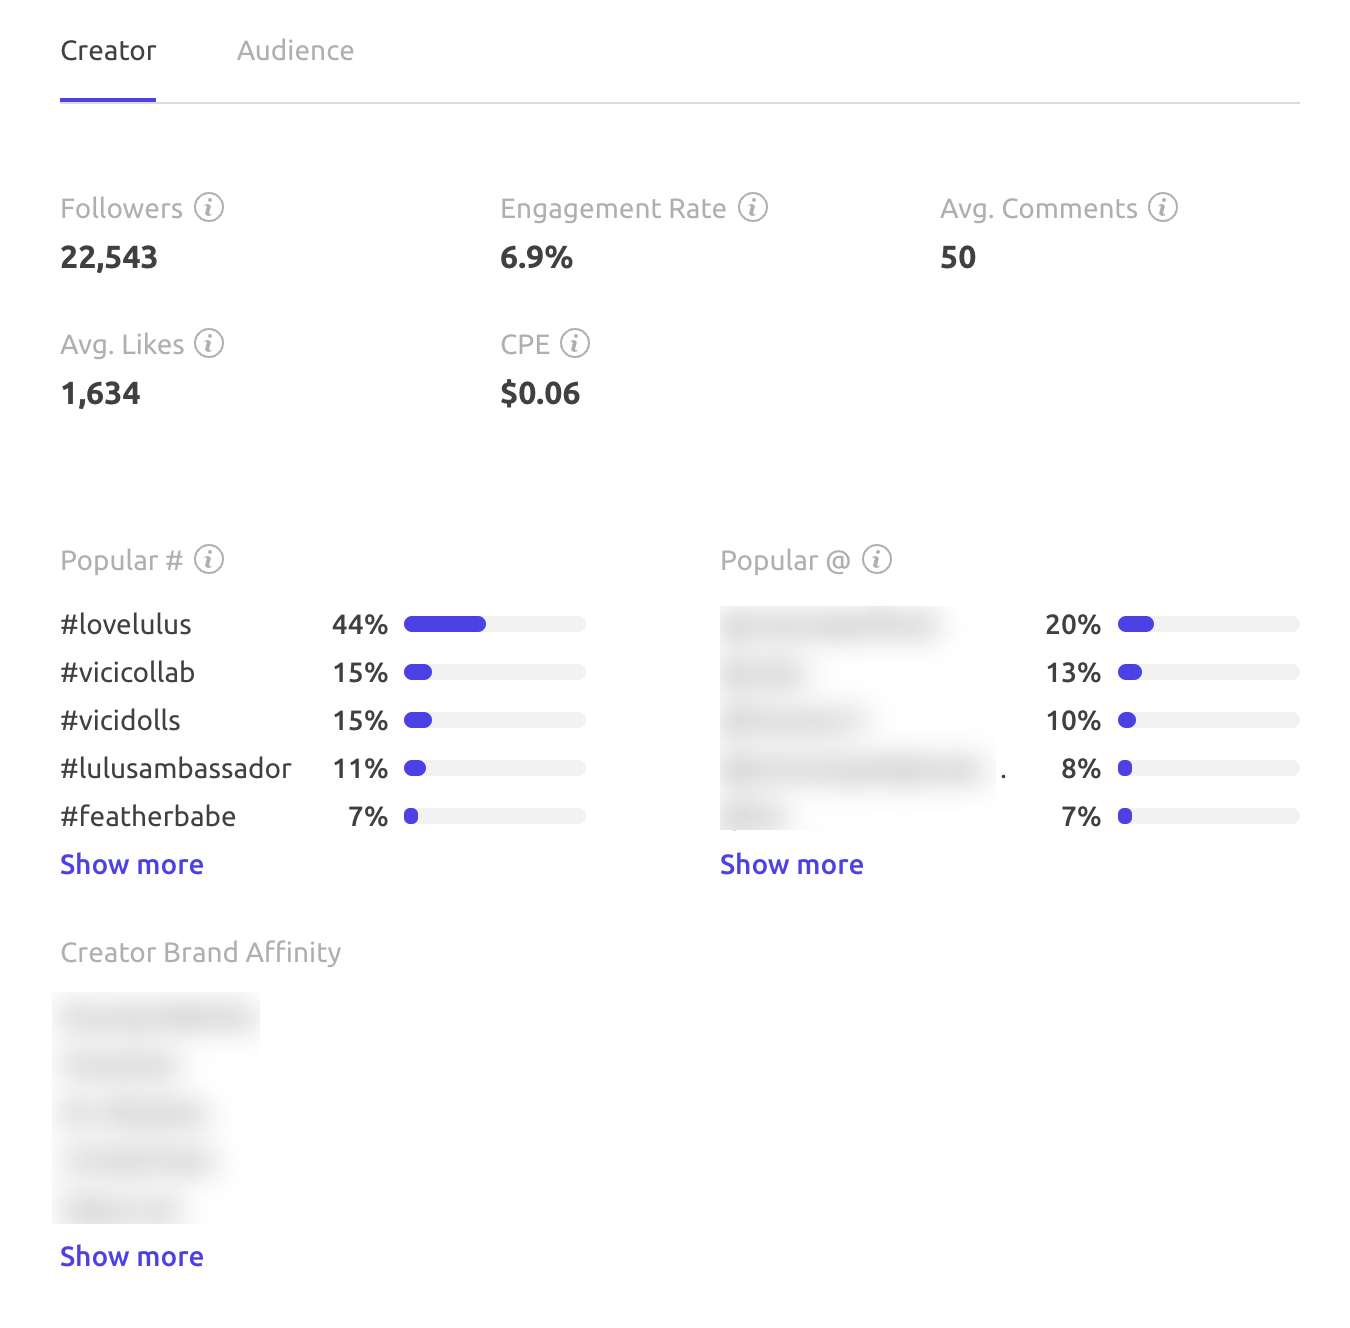Click the Engagement Rate info icon
The image size is (1350, 1328).
pyautogui.click(x=752, y=207)
